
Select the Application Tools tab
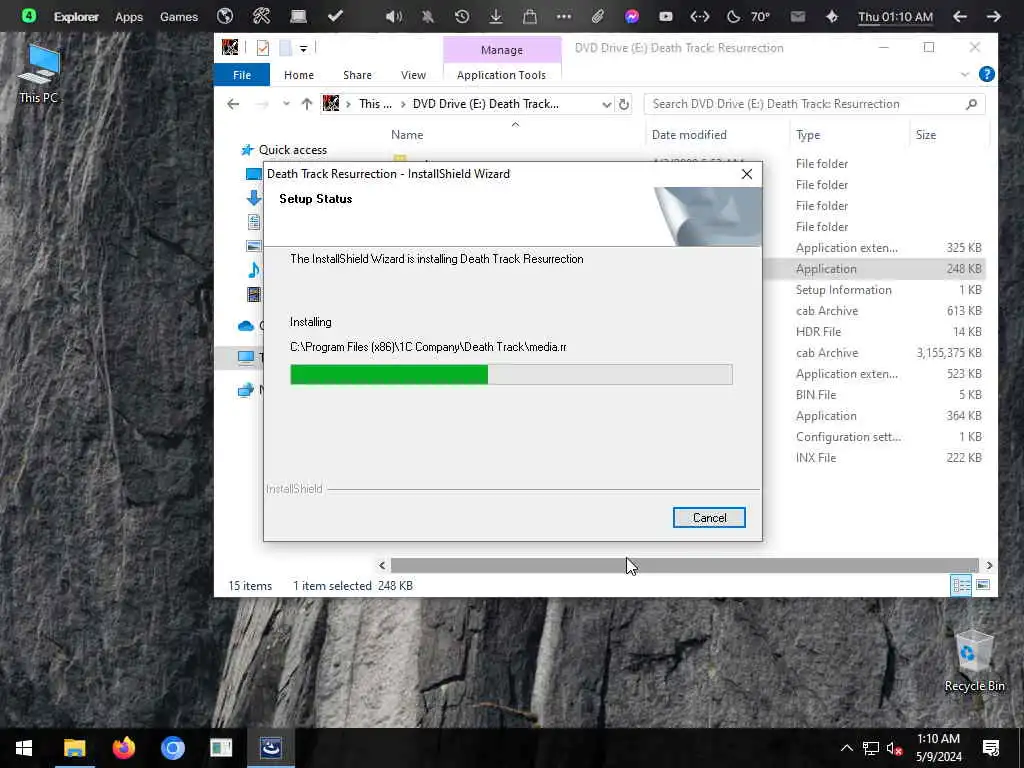pyautogui.click(x=501, y=75)
